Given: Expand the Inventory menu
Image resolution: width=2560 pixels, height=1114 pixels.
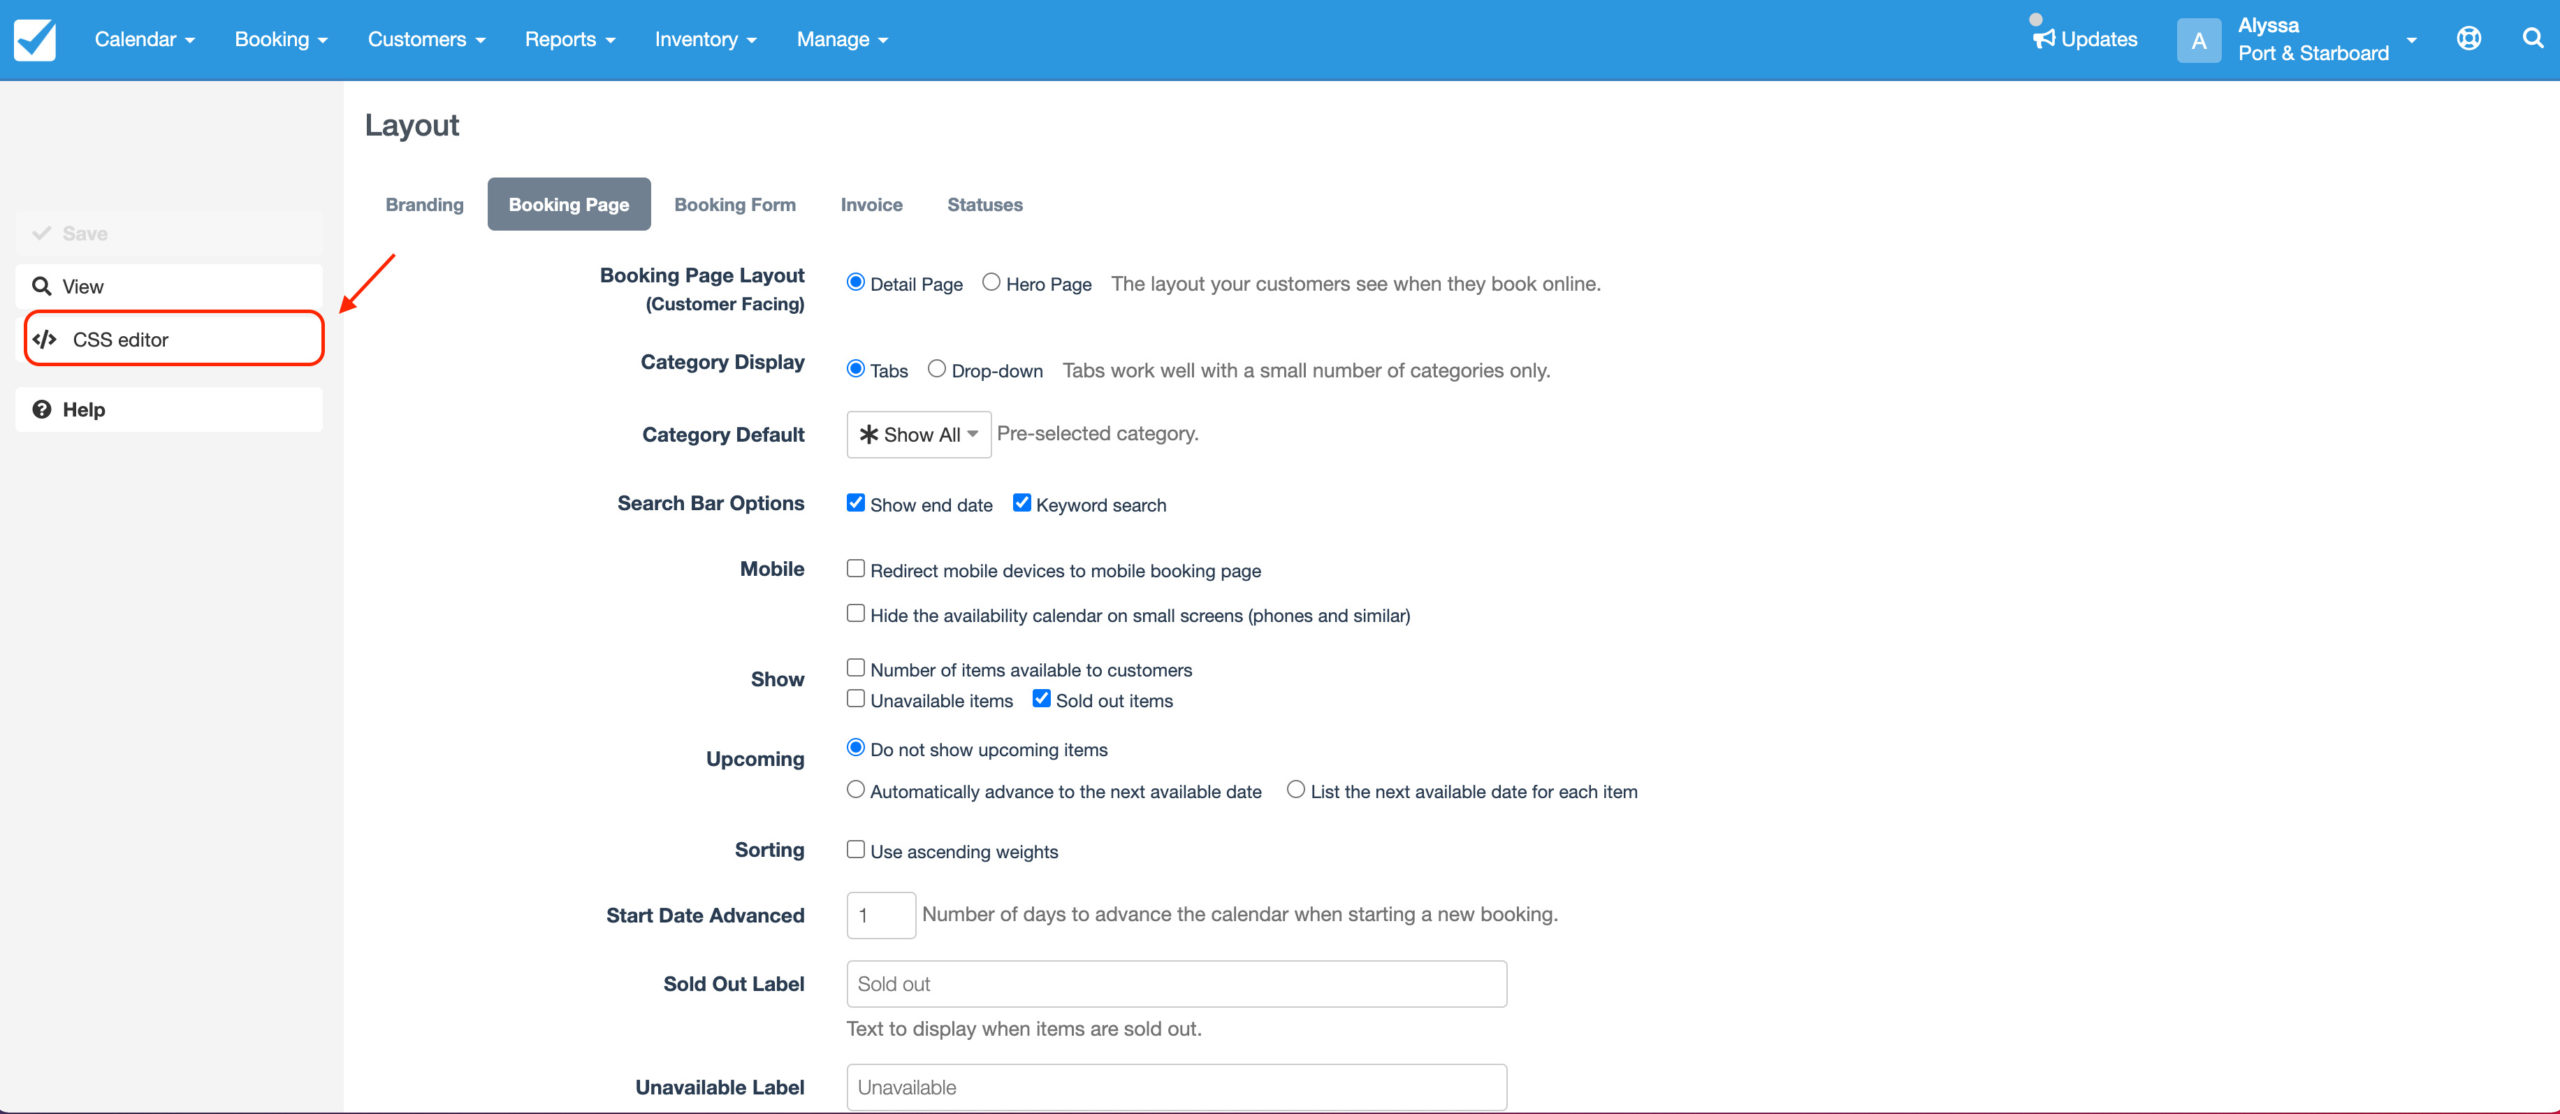Looking at the screenshot, I should click(x=705, y=39).
